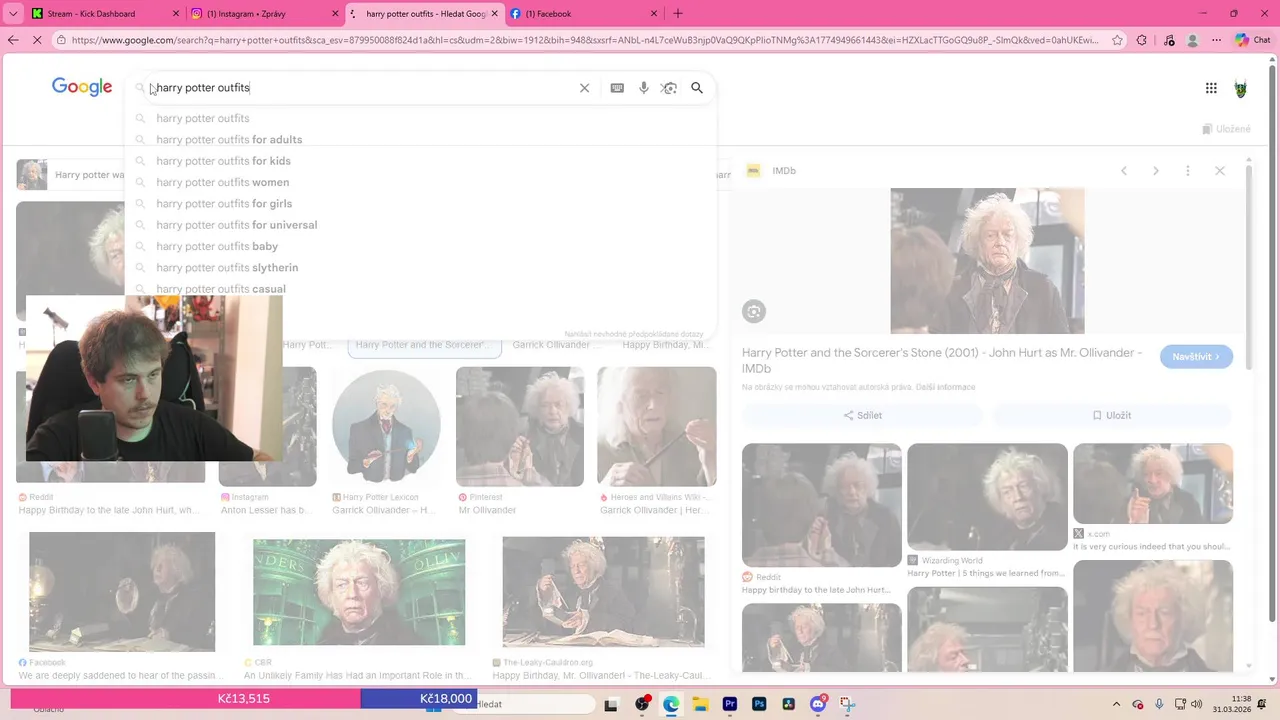Click the browser address bar URL

click(585, 40)
